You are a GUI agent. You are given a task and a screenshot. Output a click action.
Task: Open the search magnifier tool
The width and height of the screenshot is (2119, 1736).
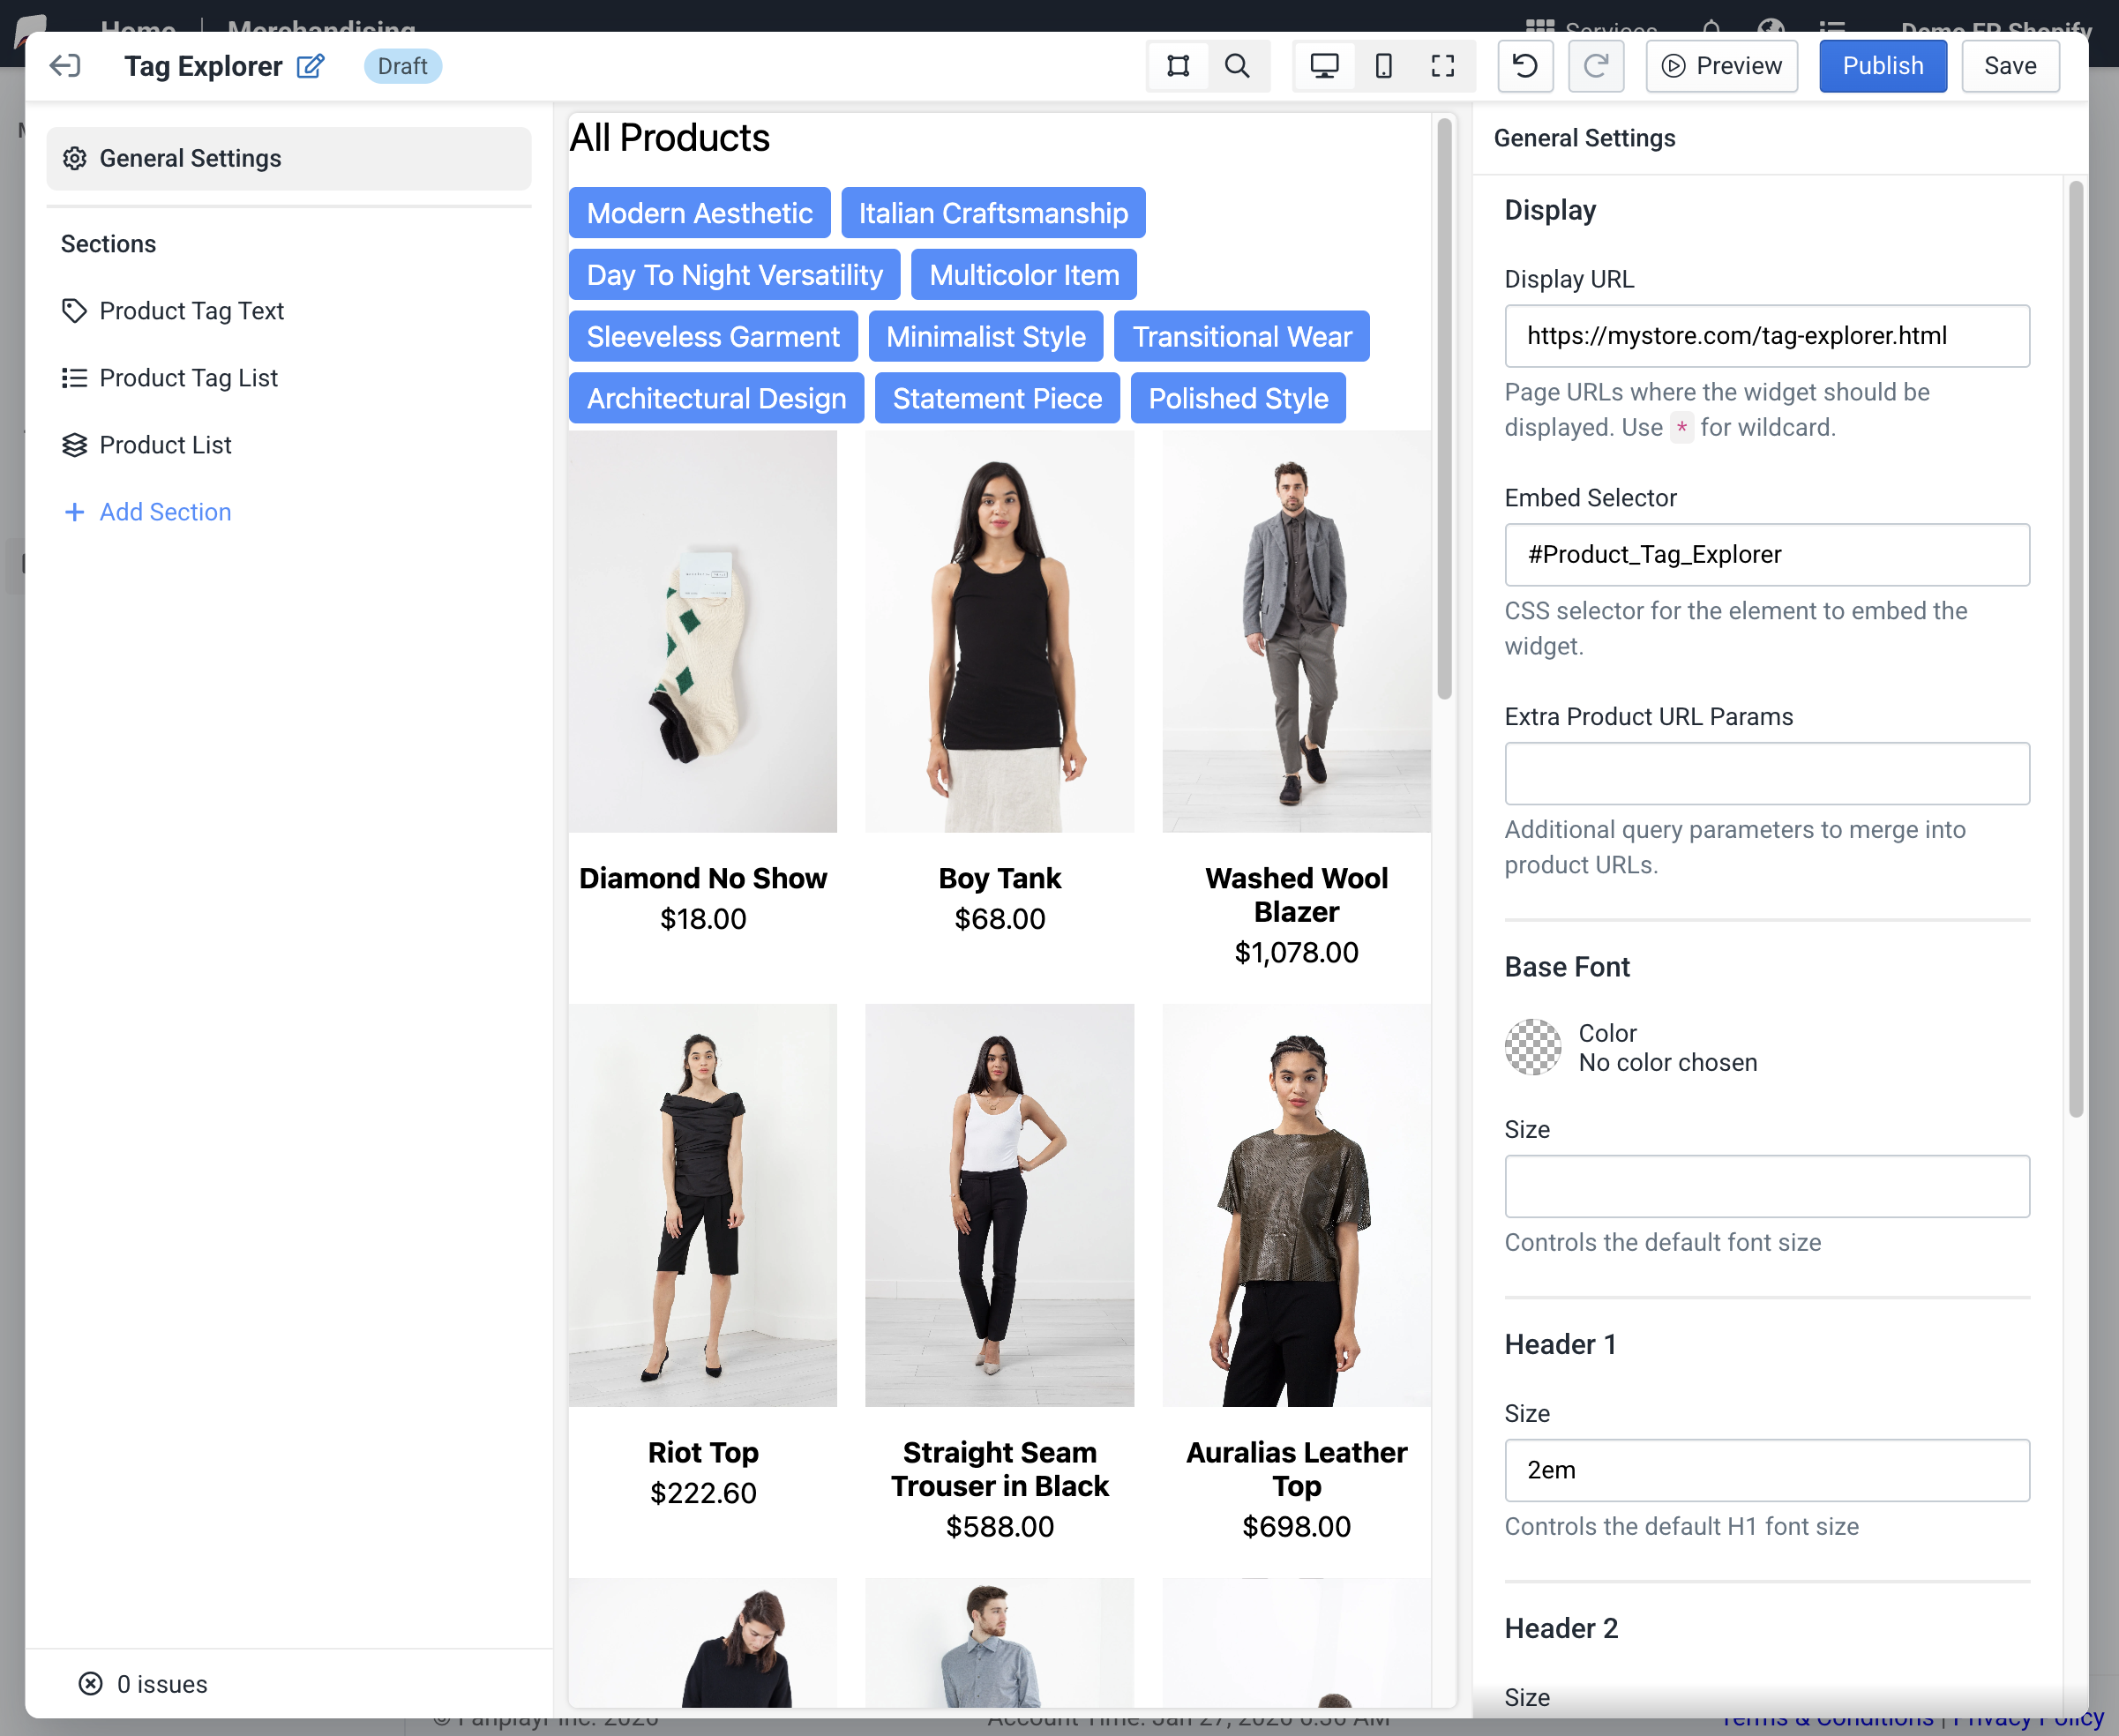click(1237, 66)
